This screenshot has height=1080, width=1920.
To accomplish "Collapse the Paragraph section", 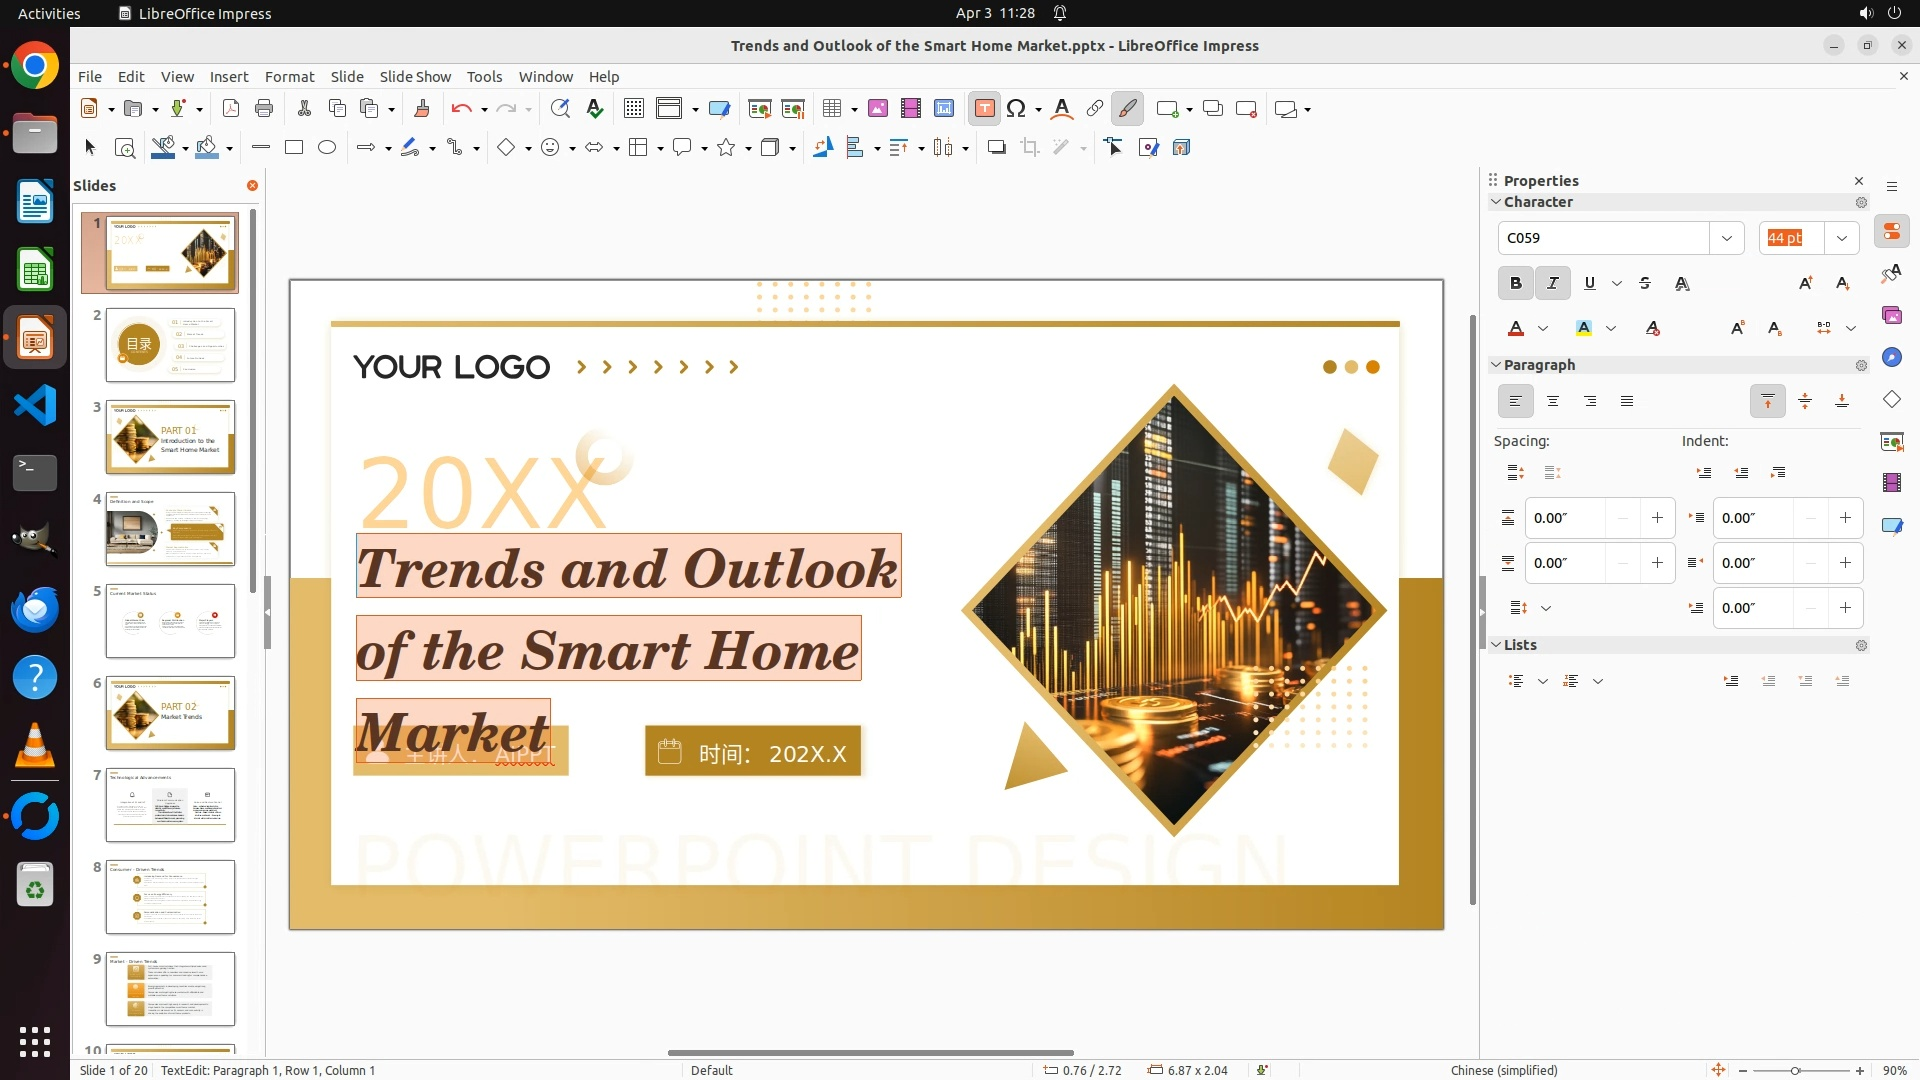I will click(x=1496, y=365).
